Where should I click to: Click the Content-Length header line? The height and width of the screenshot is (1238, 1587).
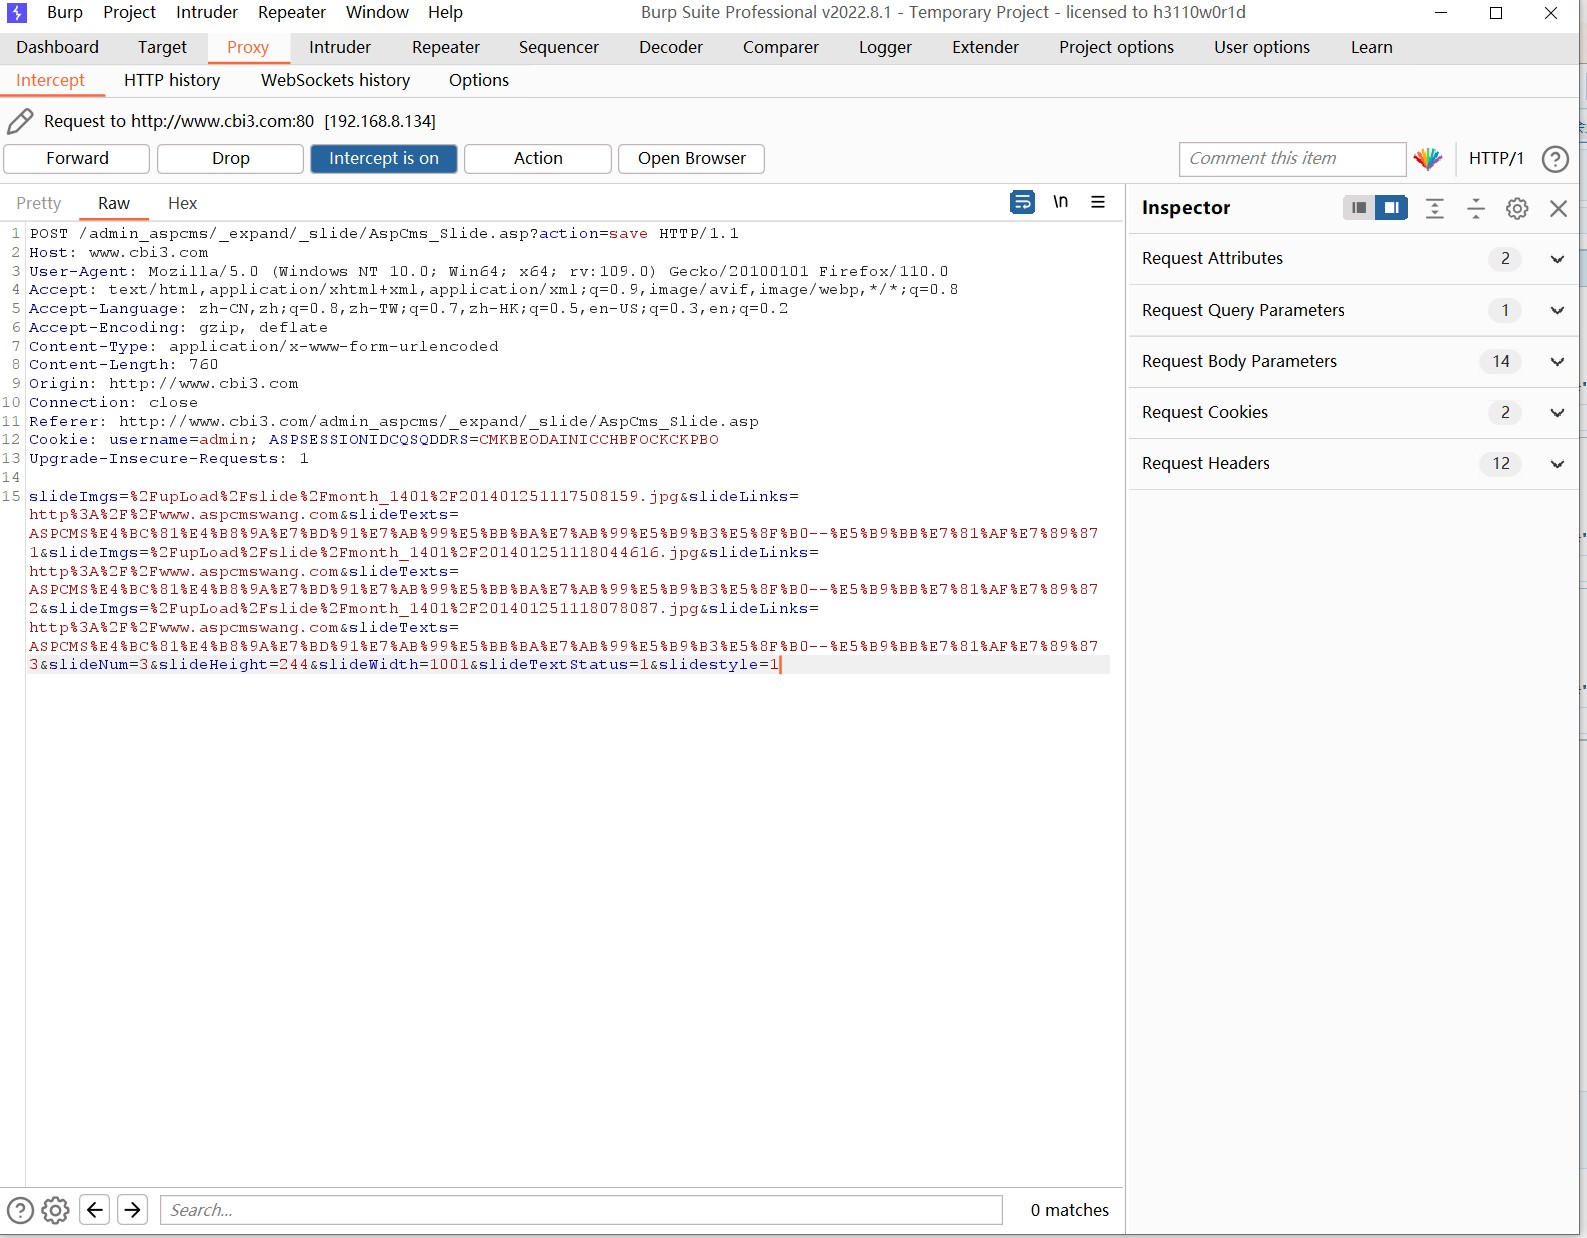[123, 365]
